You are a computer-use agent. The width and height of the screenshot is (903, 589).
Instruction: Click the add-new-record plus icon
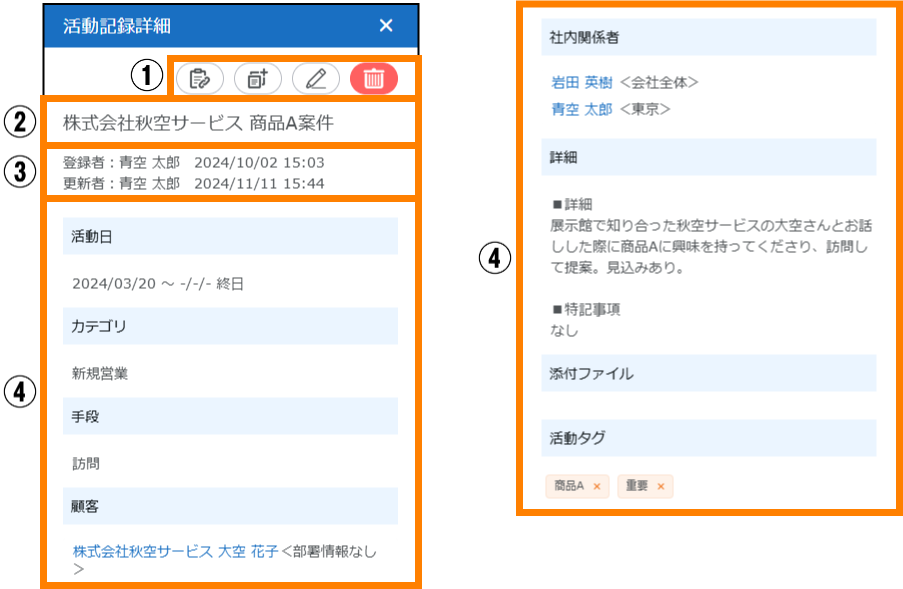point(257,78)
